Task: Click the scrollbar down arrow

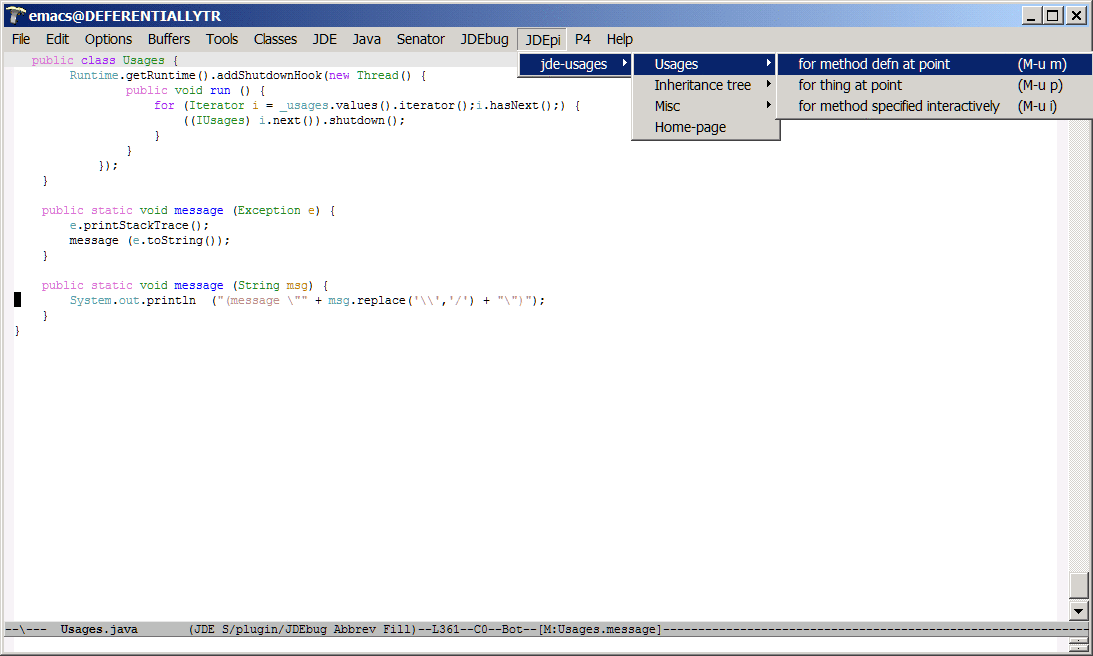Action: coord(1077,610)
